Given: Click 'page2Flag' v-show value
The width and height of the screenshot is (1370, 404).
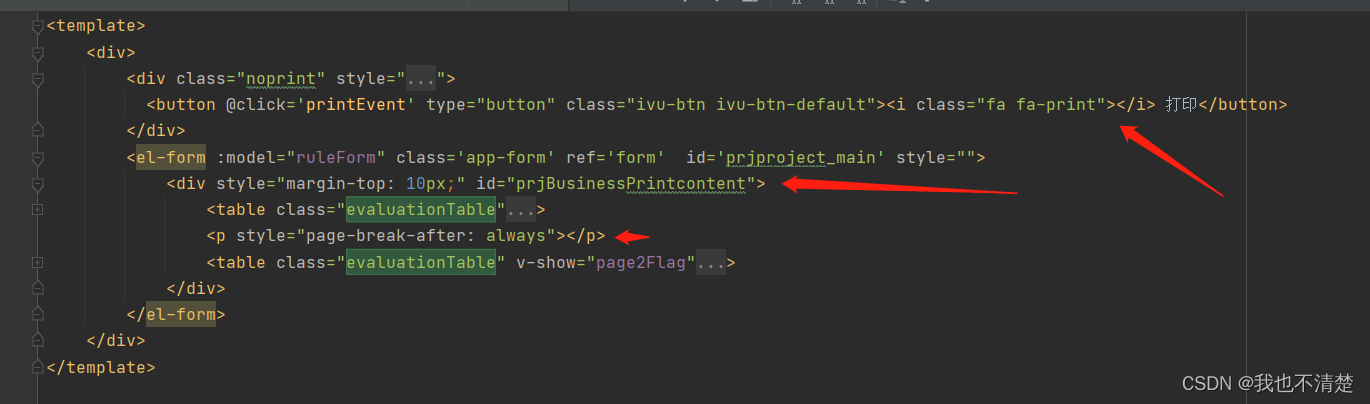Looking at the screenshot, I should (641, 263).
